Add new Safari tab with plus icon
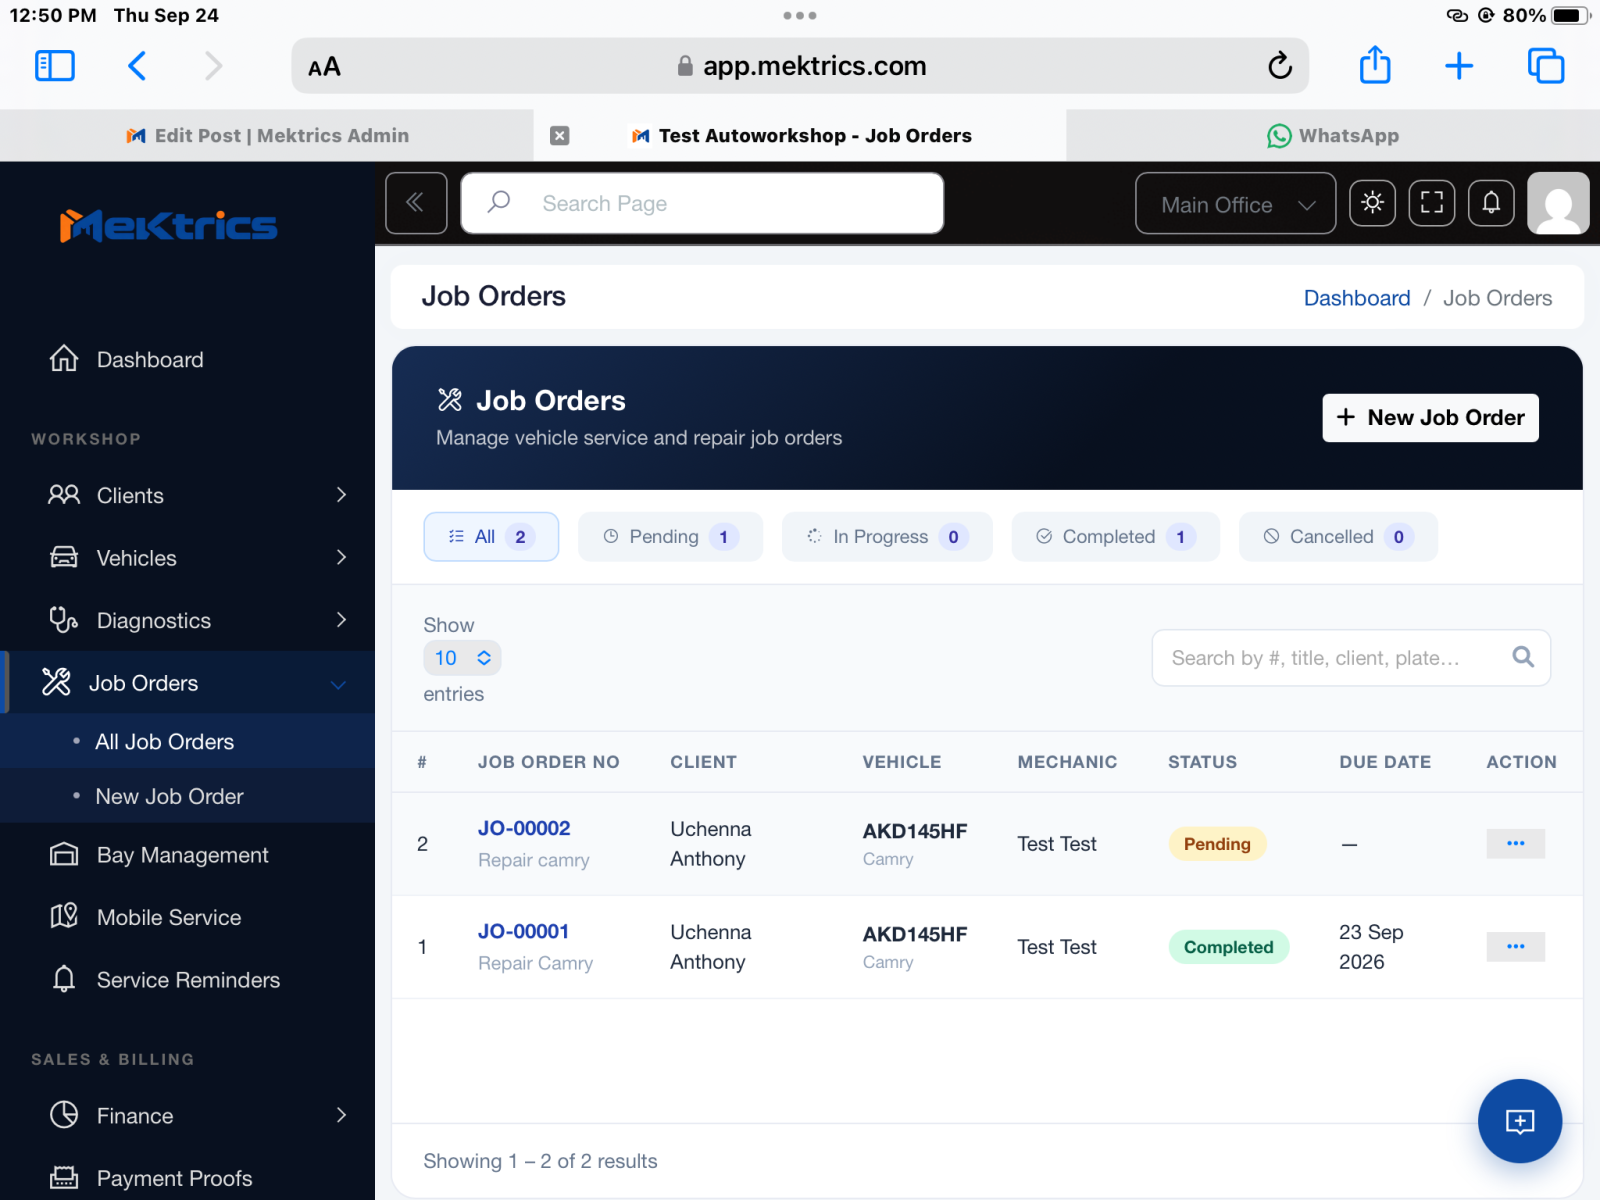This screenshot has width=1600, height=1200. 1459,66
